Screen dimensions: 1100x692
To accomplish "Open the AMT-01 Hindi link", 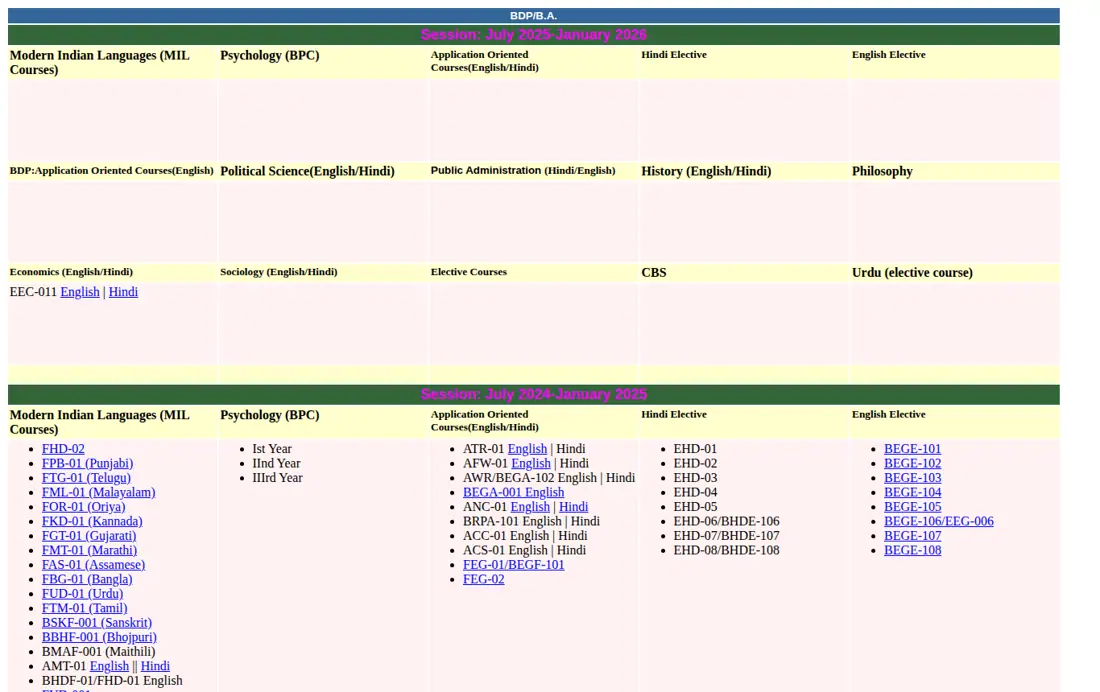I will 155,666.
